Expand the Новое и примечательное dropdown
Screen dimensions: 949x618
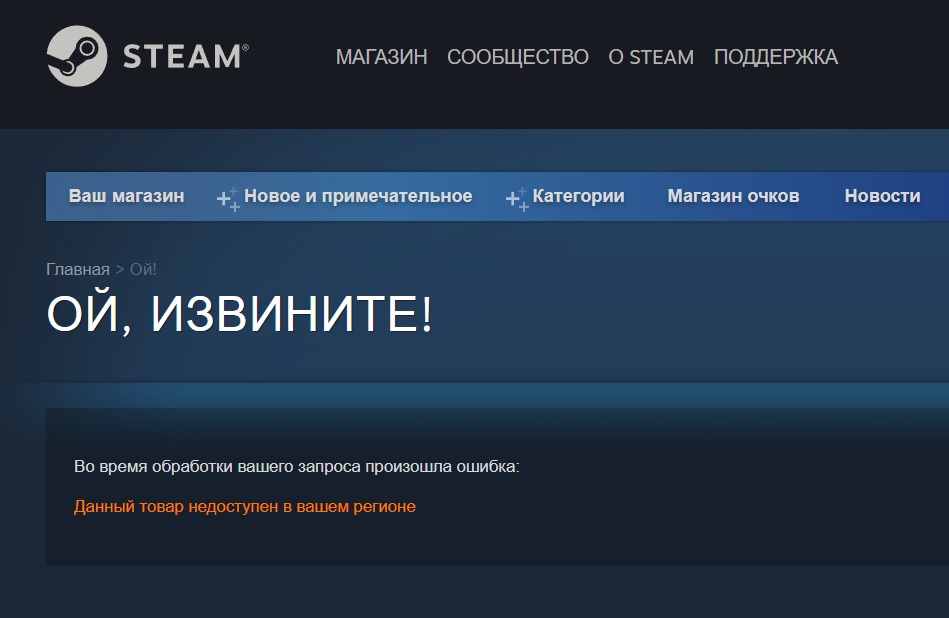pos(358,196)
